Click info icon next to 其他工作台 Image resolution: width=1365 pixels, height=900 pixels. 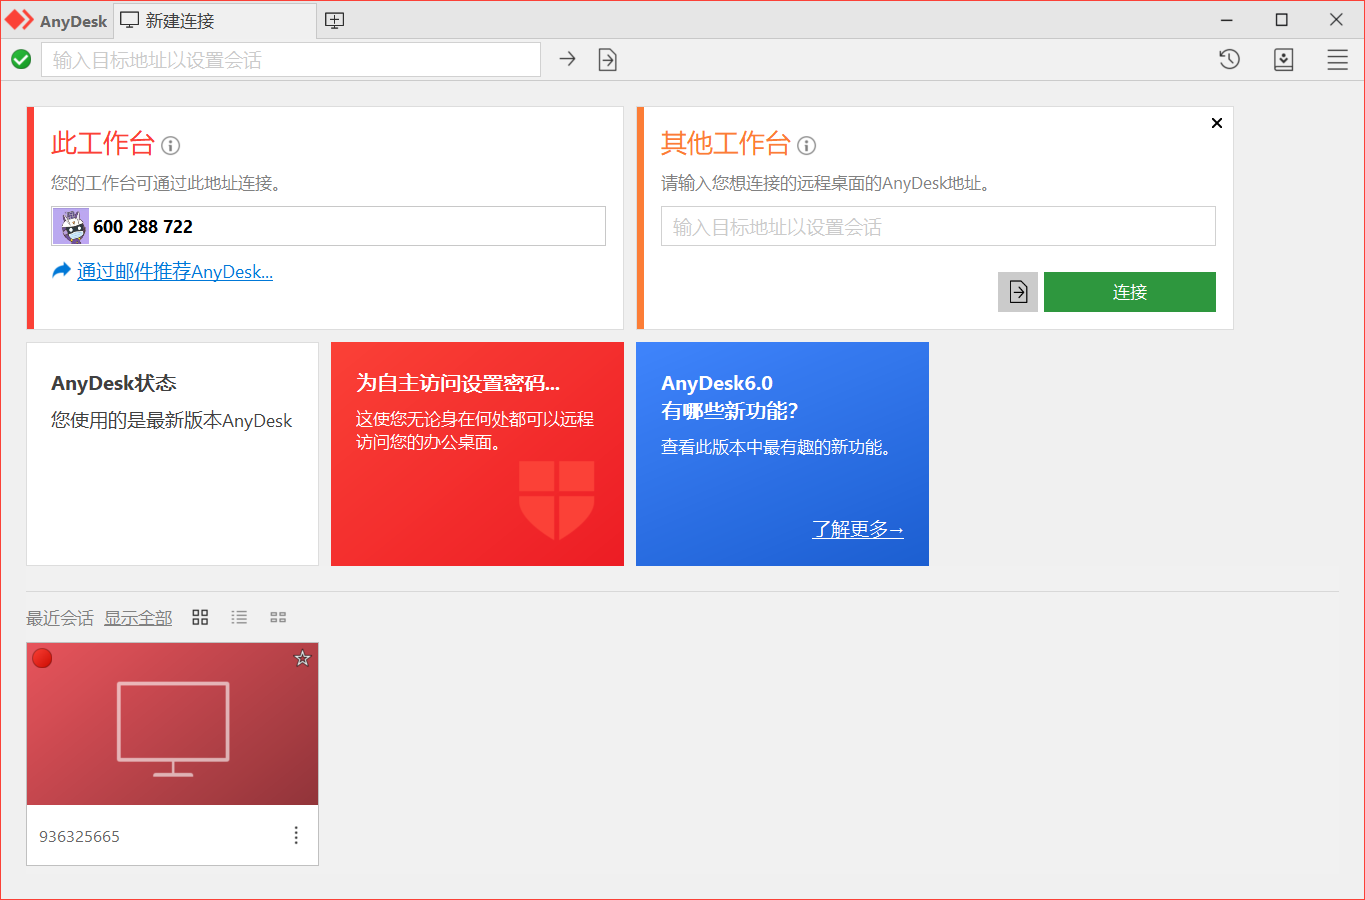coord(807,146)
